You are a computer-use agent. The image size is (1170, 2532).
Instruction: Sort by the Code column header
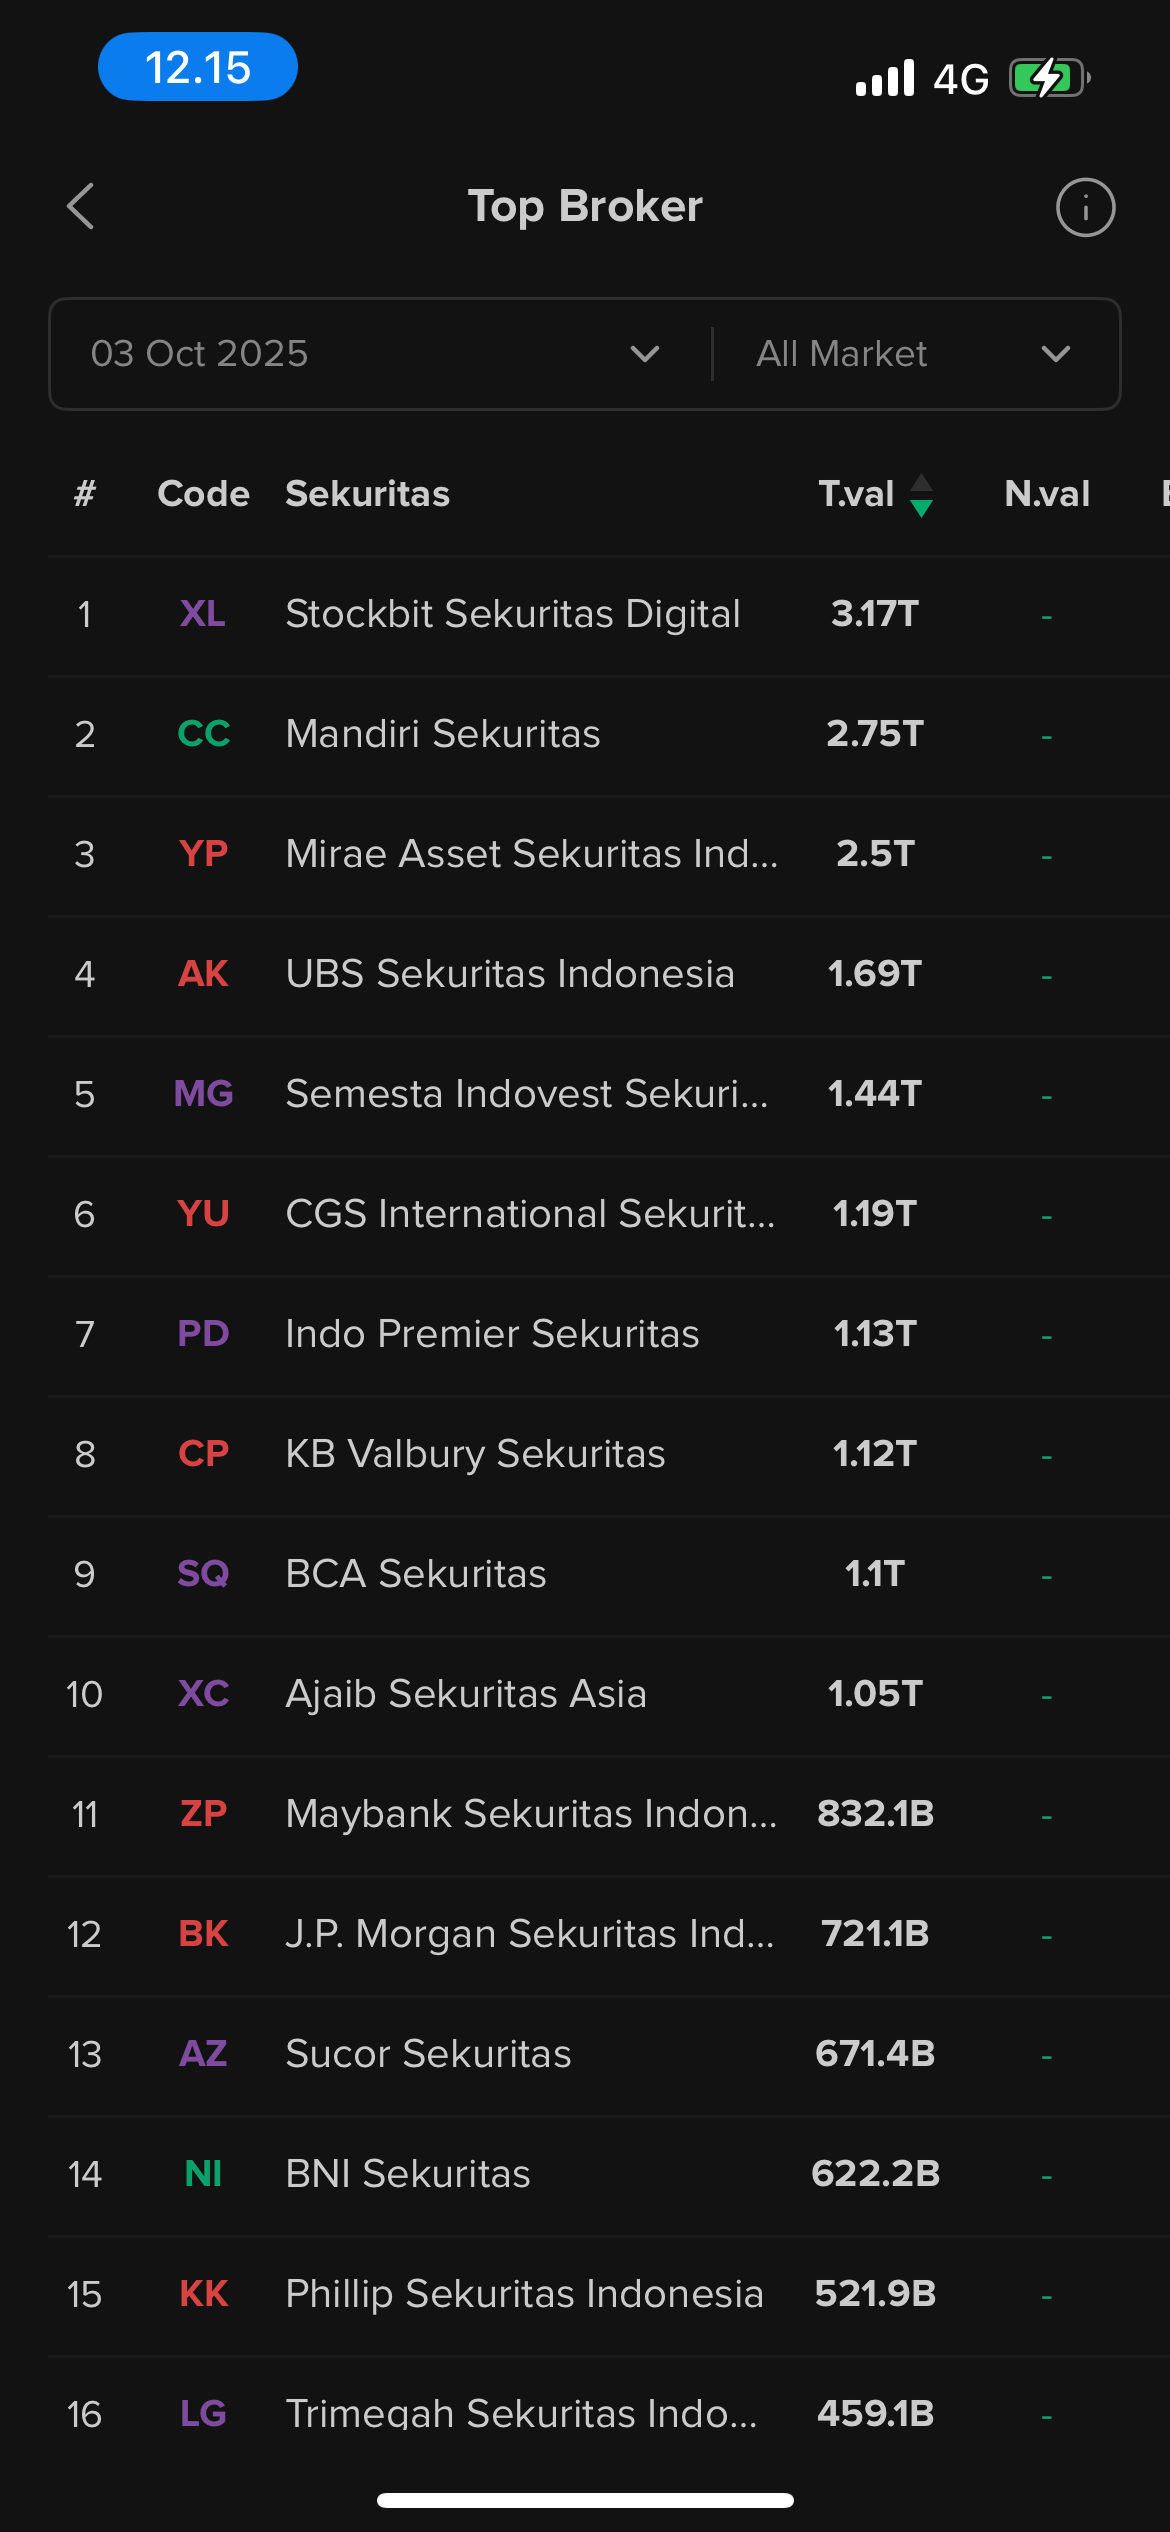pyautogui.click(x=203, y=494)
